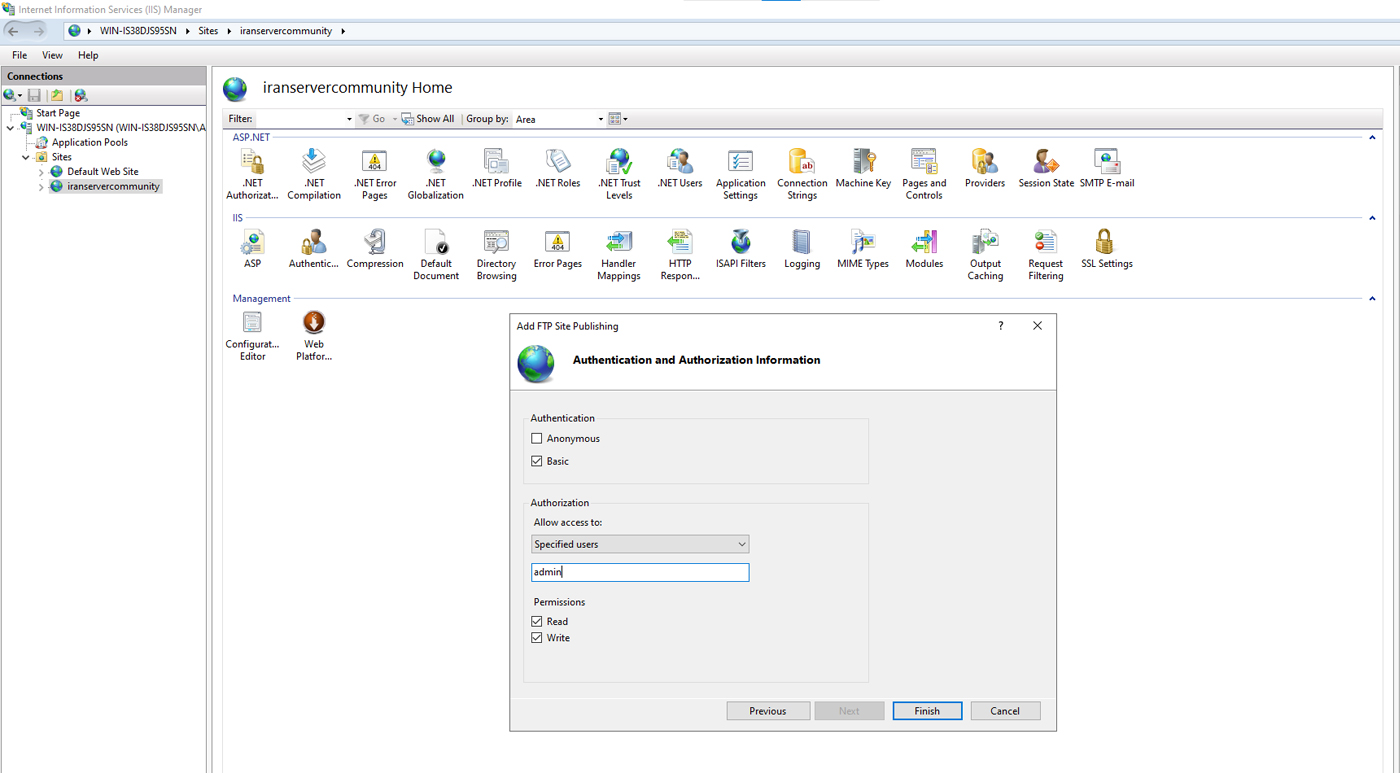
Task: Uncheck the Basic authentication checkbox
Action: click(x=537, y=462)
